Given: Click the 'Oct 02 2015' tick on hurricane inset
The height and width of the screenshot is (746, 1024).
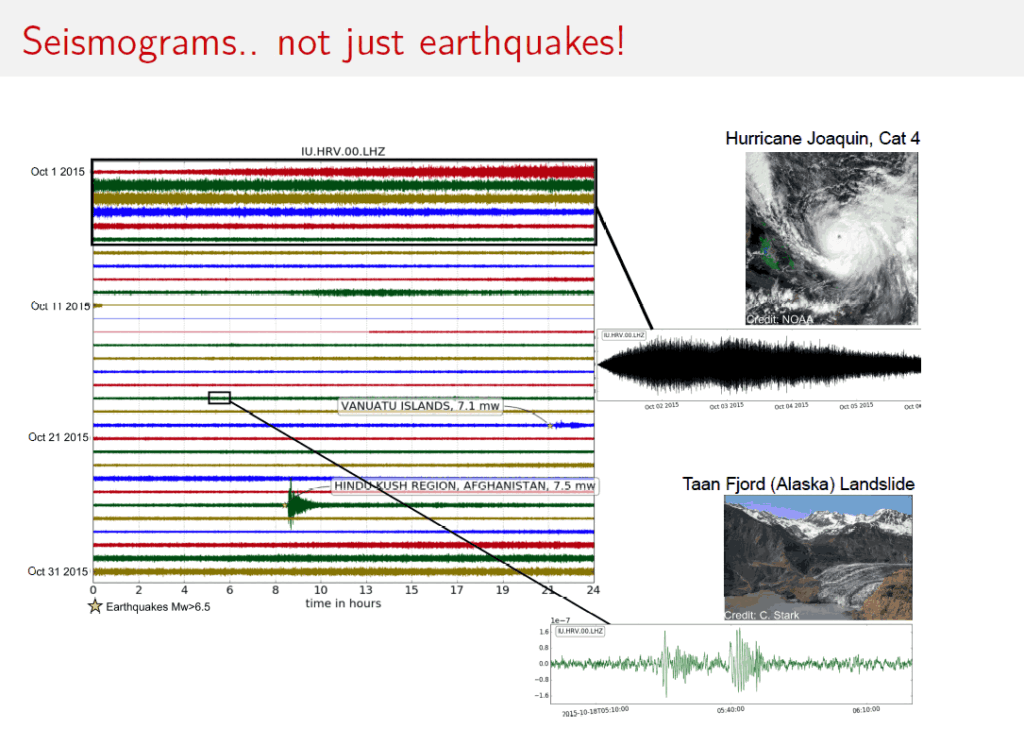Looking at the screenshot, I should click(x=662, y=406).
